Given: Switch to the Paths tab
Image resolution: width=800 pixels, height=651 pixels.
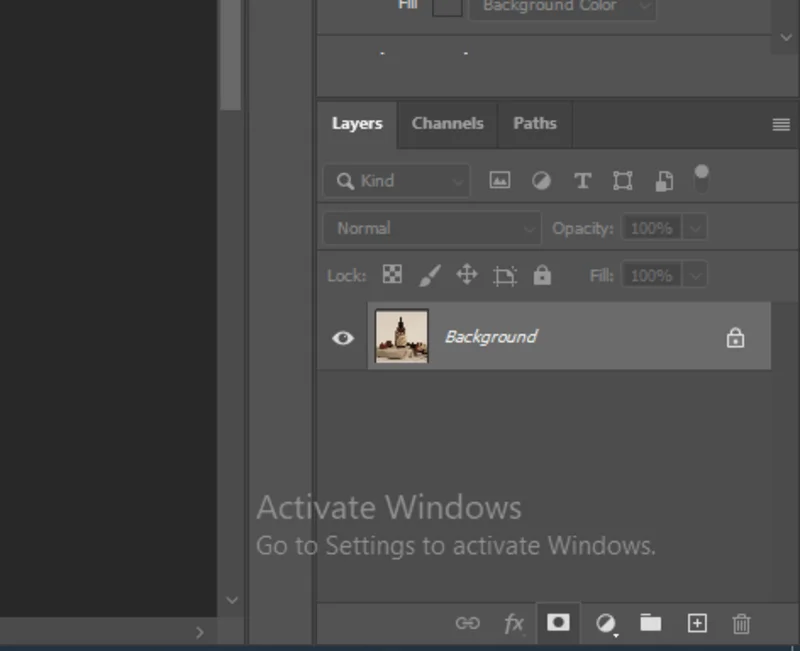Looking at the screenshot, I should pos(535,124).
